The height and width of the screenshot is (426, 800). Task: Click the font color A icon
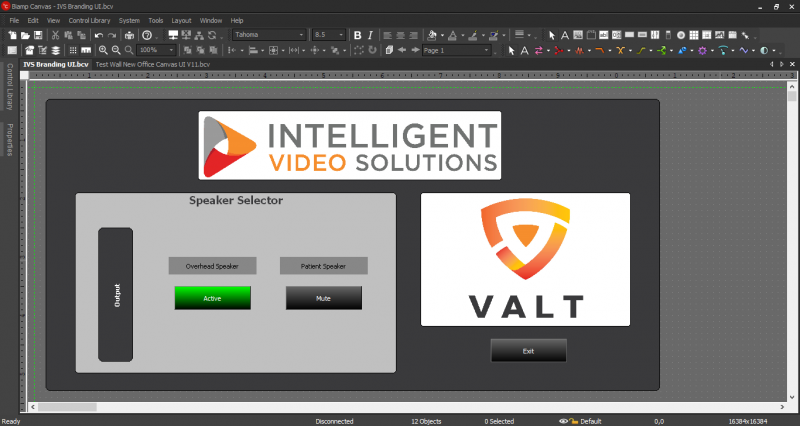[x=453, y=35]
